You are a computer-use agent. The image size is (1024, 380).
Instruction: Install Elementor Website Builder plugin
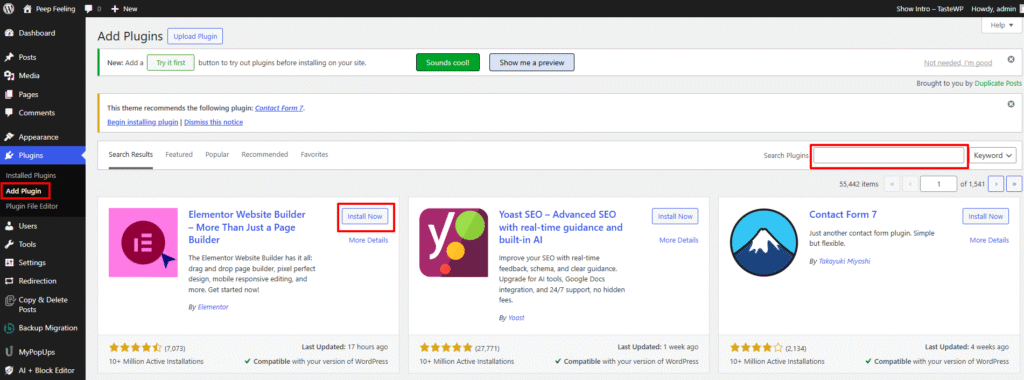365,216
